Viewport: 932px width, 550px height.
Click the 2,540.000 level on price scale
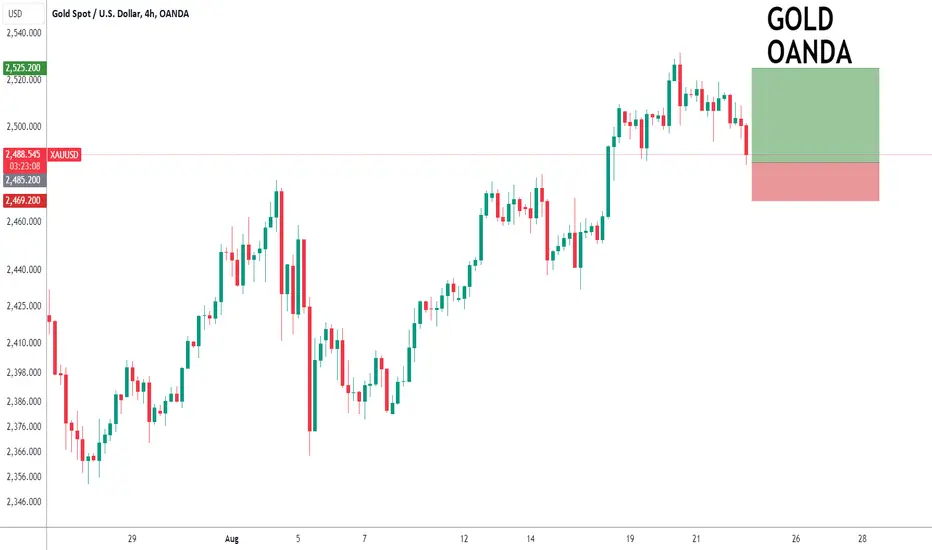[24, 33]
